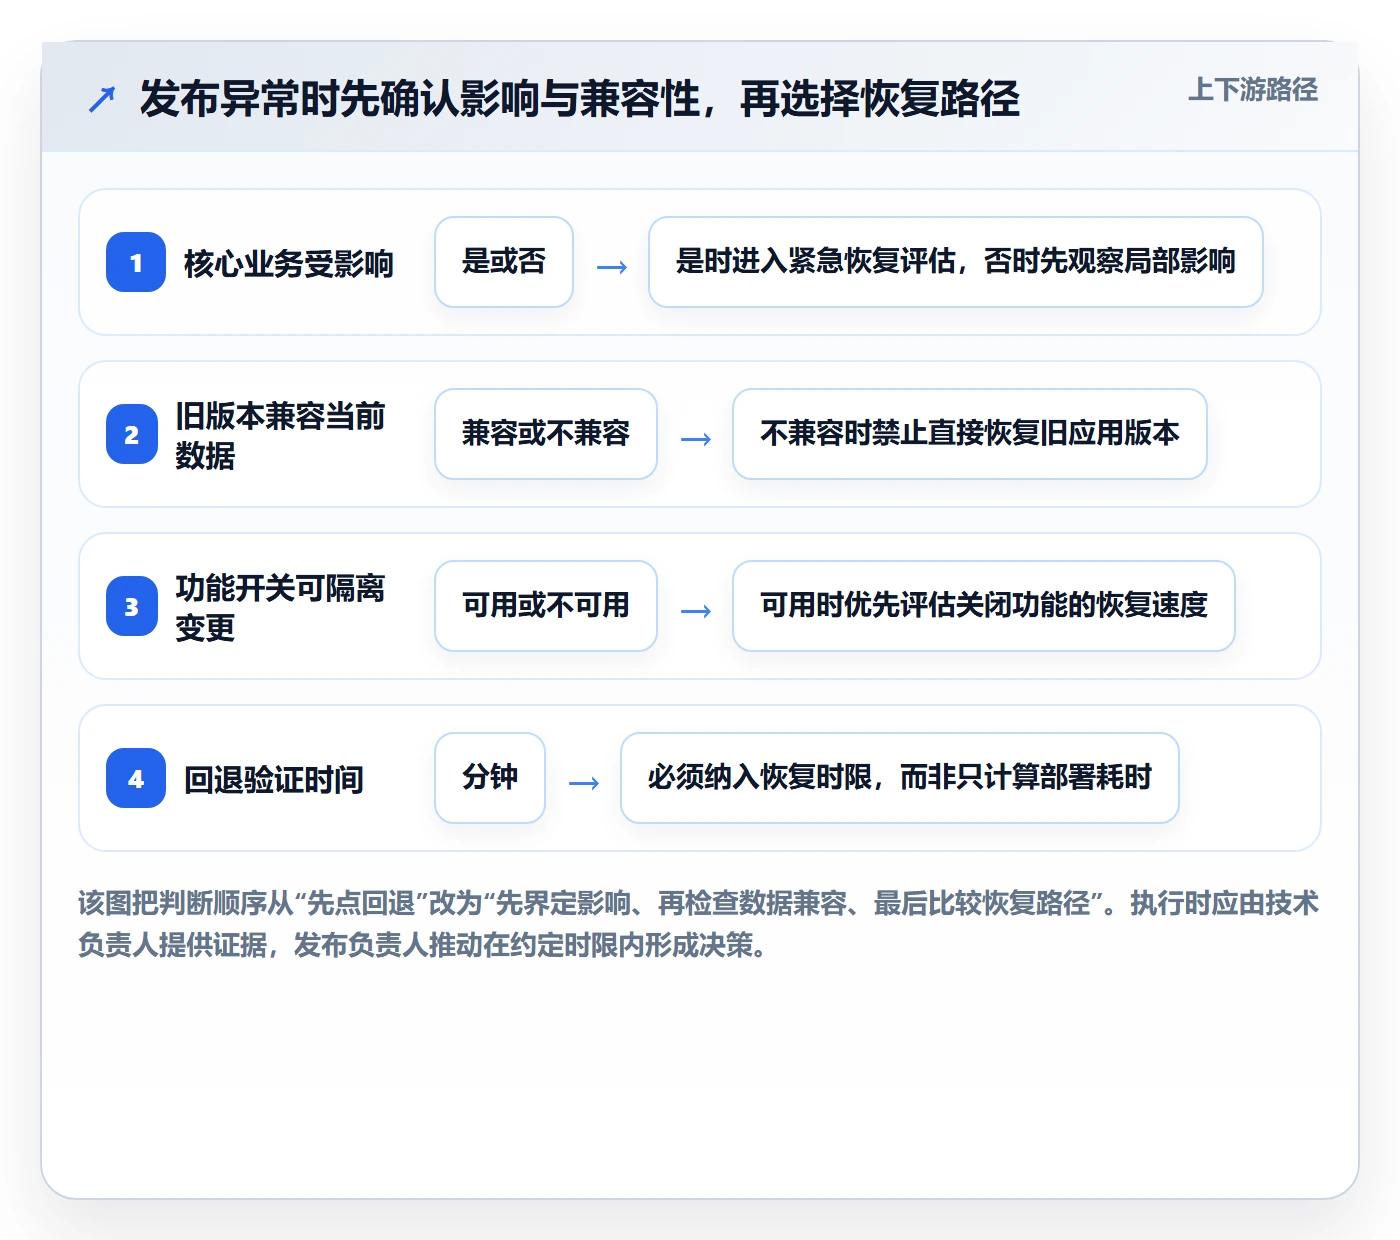The image size is (1400, 1240).
Task: Click the 核心业务受影响 label
Action: [289, 264]
